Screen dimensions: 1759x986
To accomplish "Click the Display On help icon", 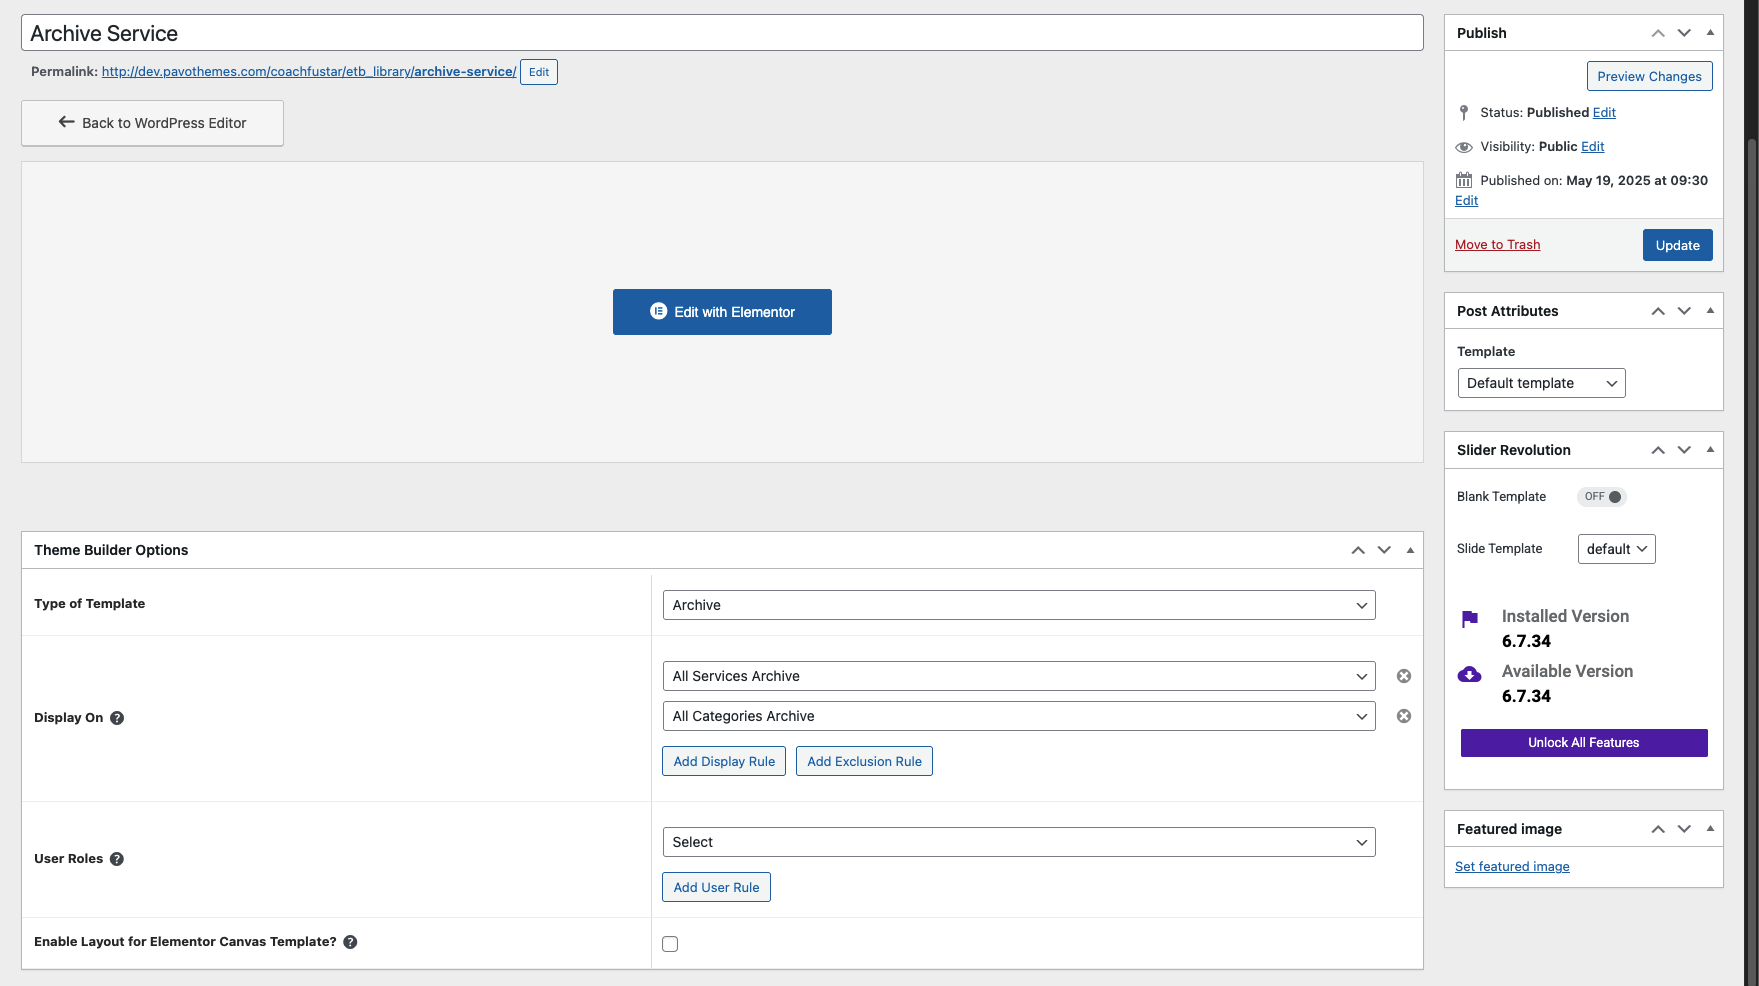I will click(117, 718).
